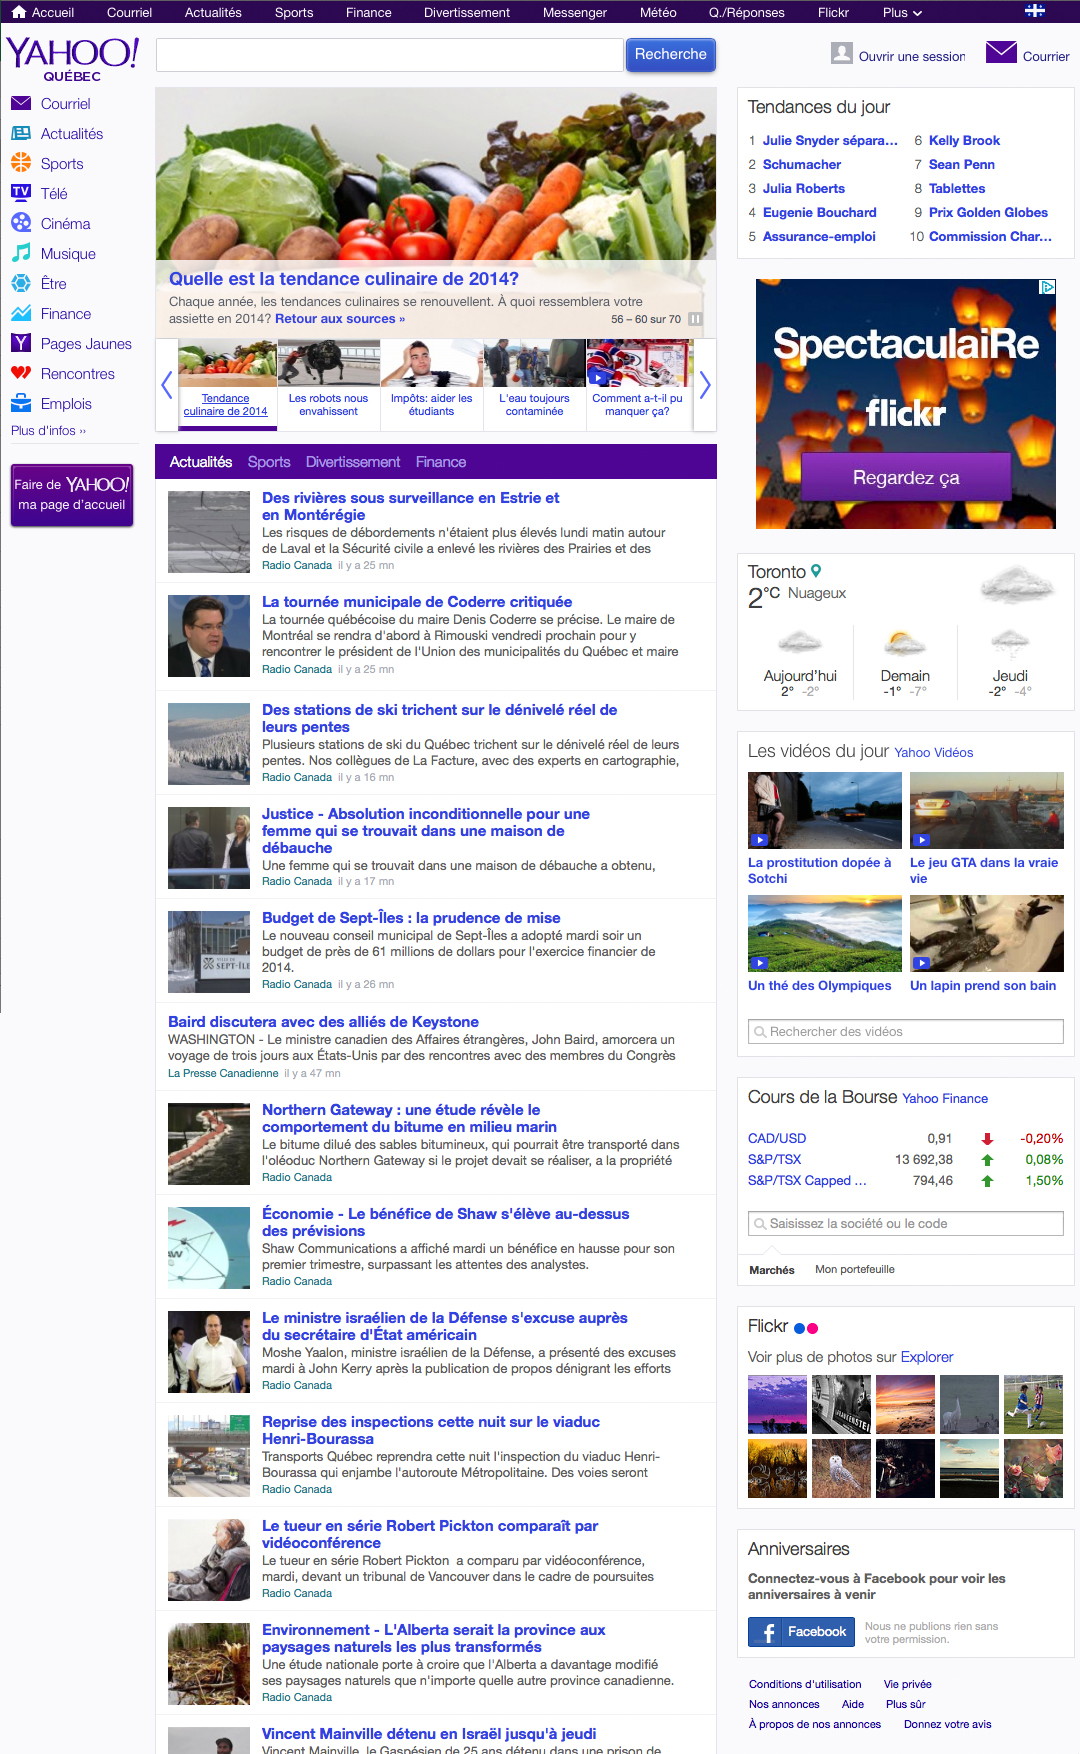Image resolution: width=1080 pixels, height=1754 pixels.
Task: Open the Emplois briefcase icon
Action: [20, 404]
